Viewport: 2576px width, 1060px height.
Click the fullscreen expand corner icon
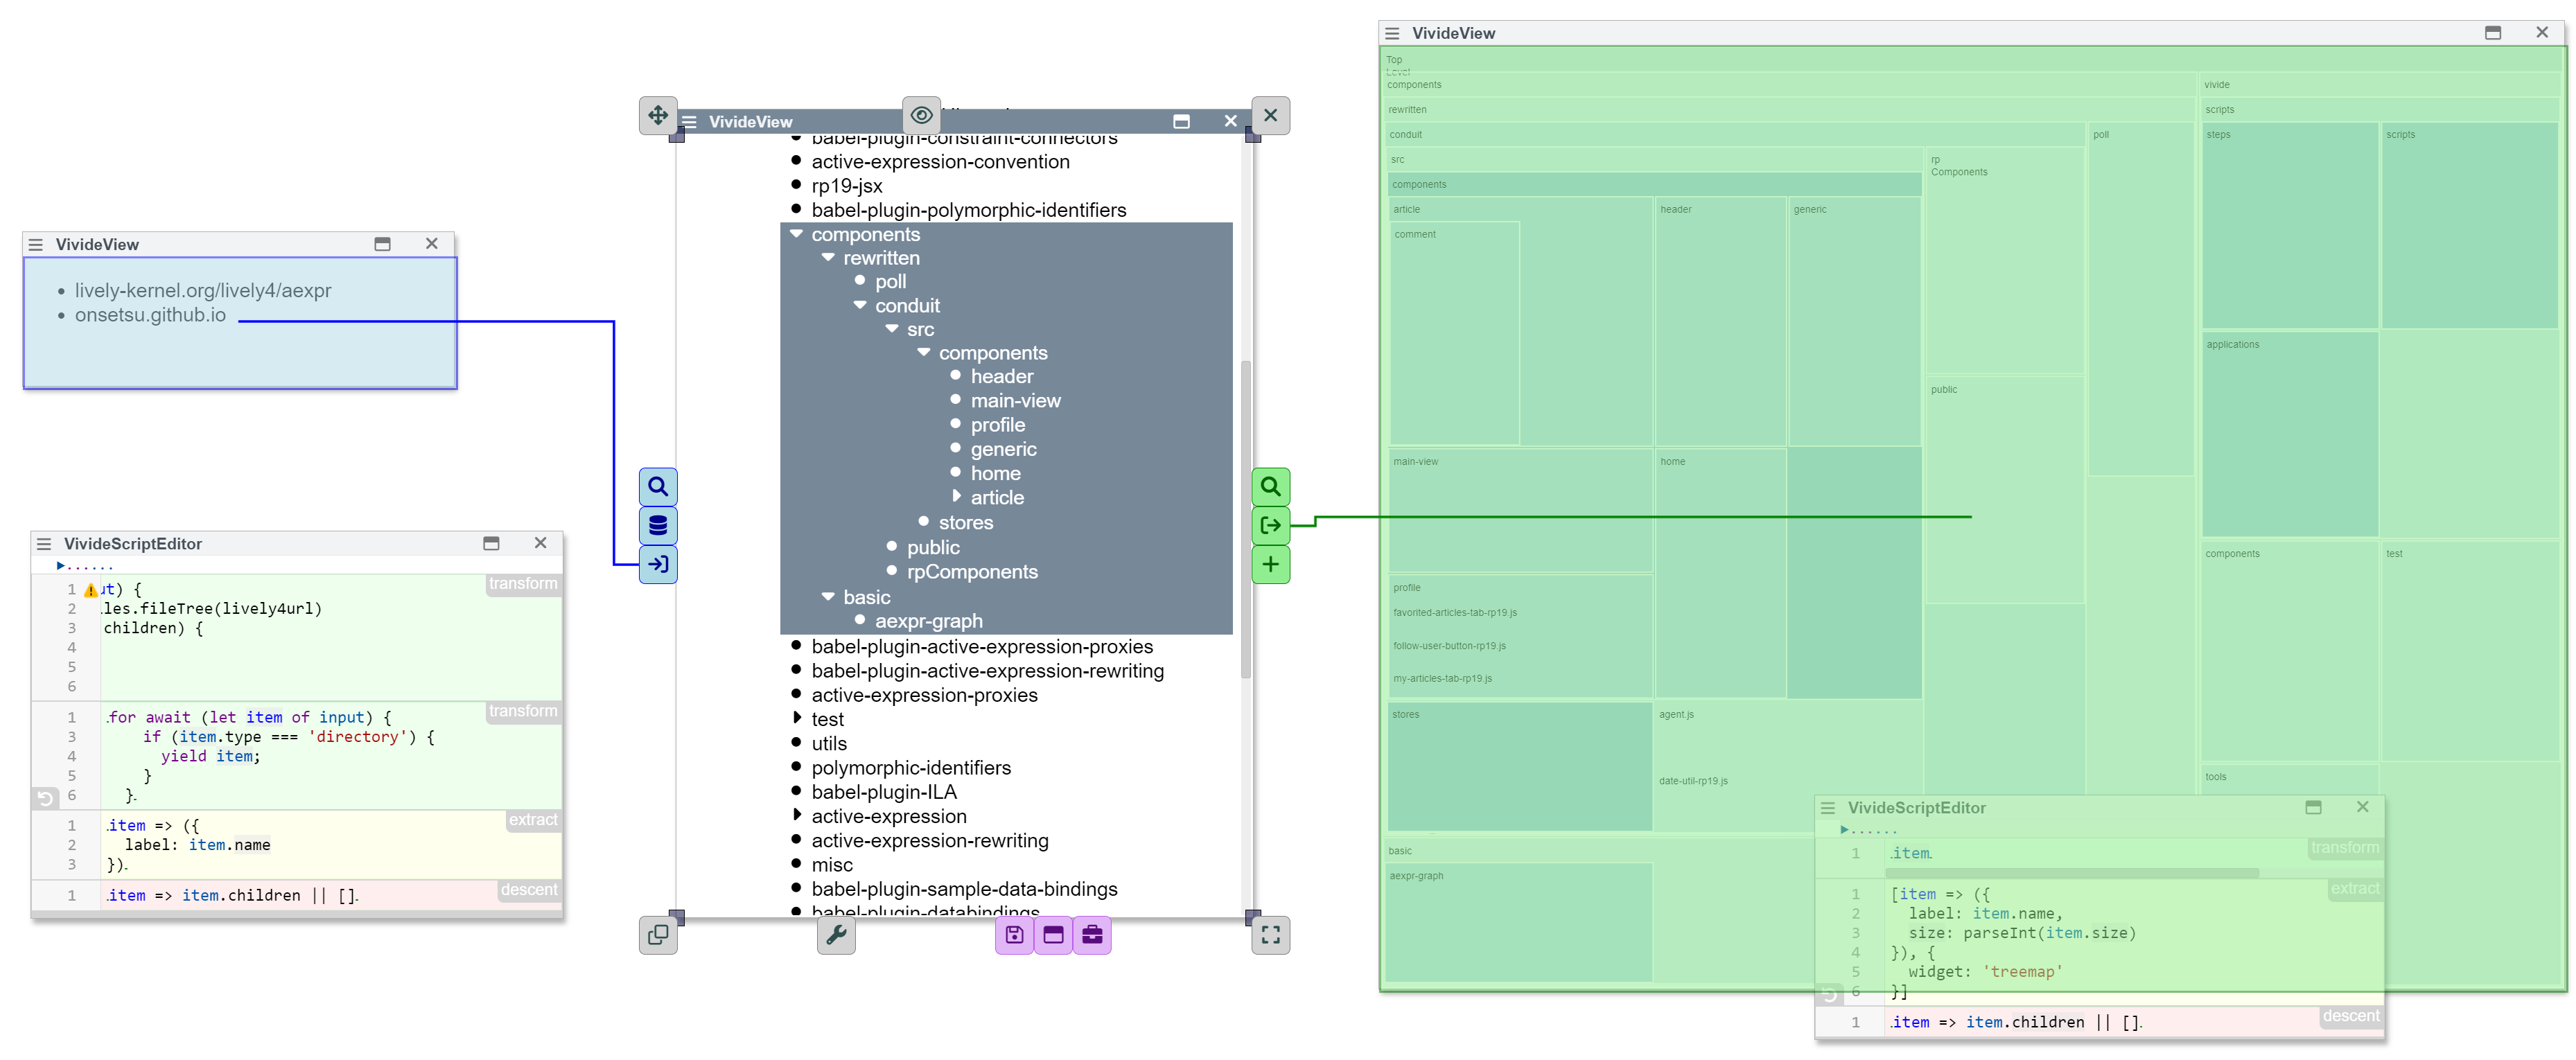point(1270,935)
